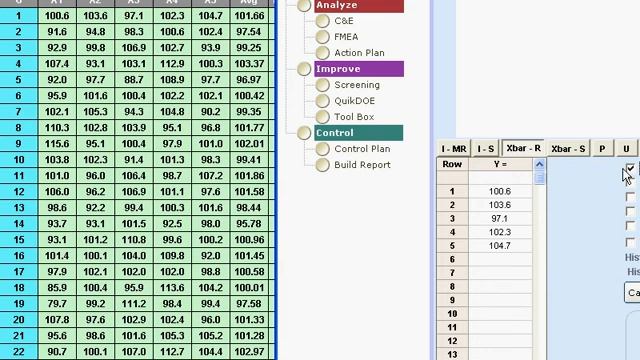Image resolution: width=640 pixels, height=360 pixels.
Task: Click cell 79.7 in row 19
Action: pos(57,304)
